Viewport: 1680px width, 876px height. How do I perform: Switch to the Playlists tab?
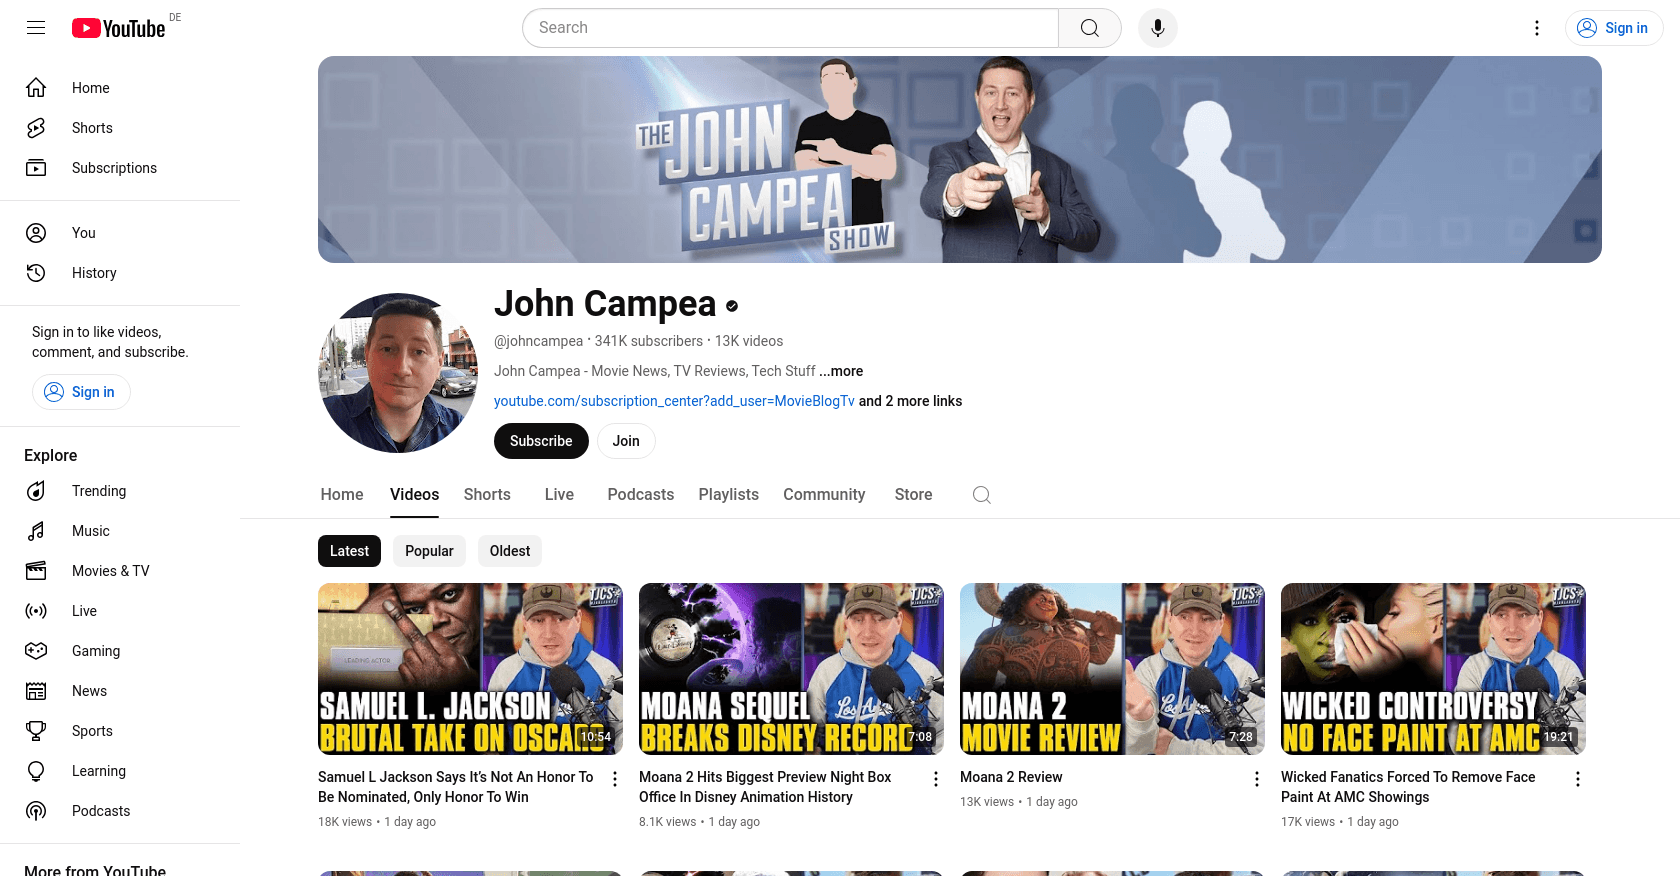(728, 495)
